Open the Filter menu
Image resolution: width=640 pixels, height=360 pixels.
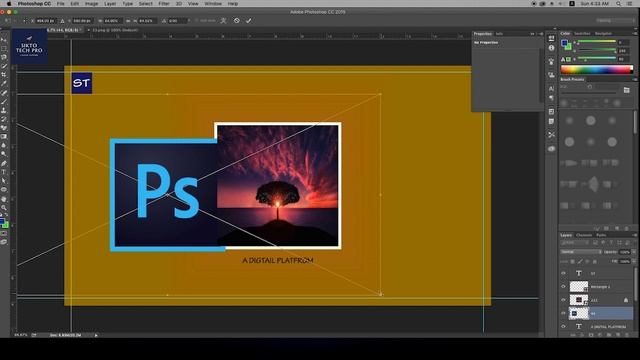(x=164, y=4)
